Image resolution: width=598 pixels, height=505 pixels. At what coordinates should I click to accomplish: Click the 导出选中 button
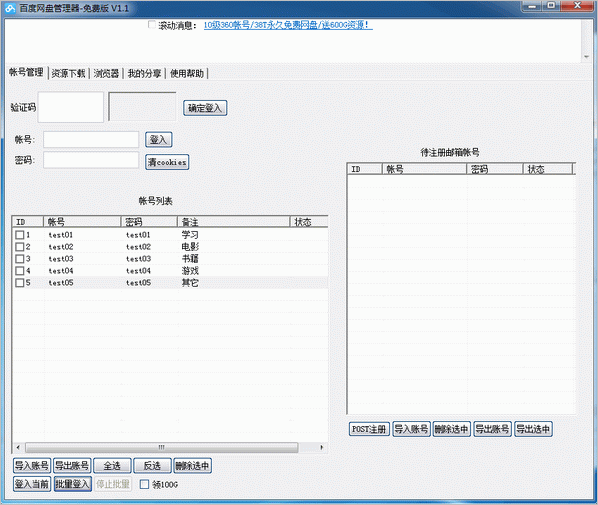pyautogui.click(x=533, y=429)
